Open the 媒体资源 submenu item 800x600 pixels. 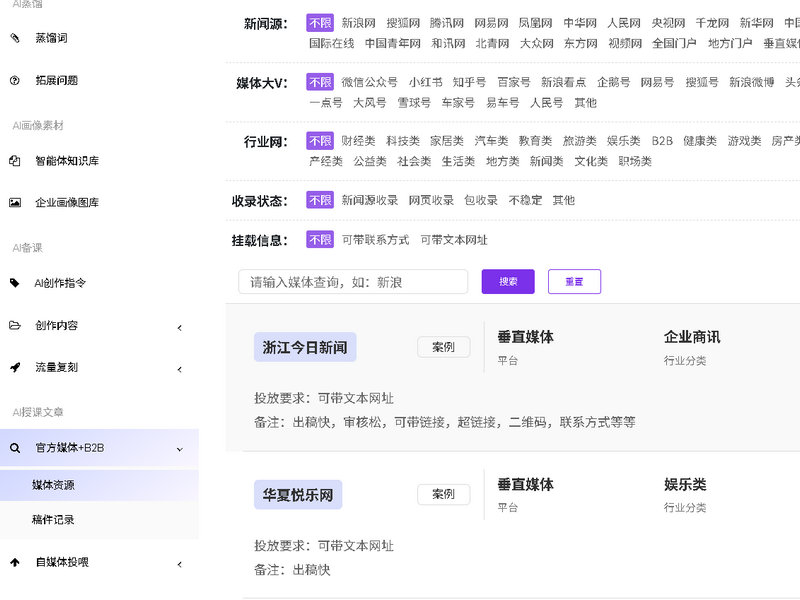point(53,485)
